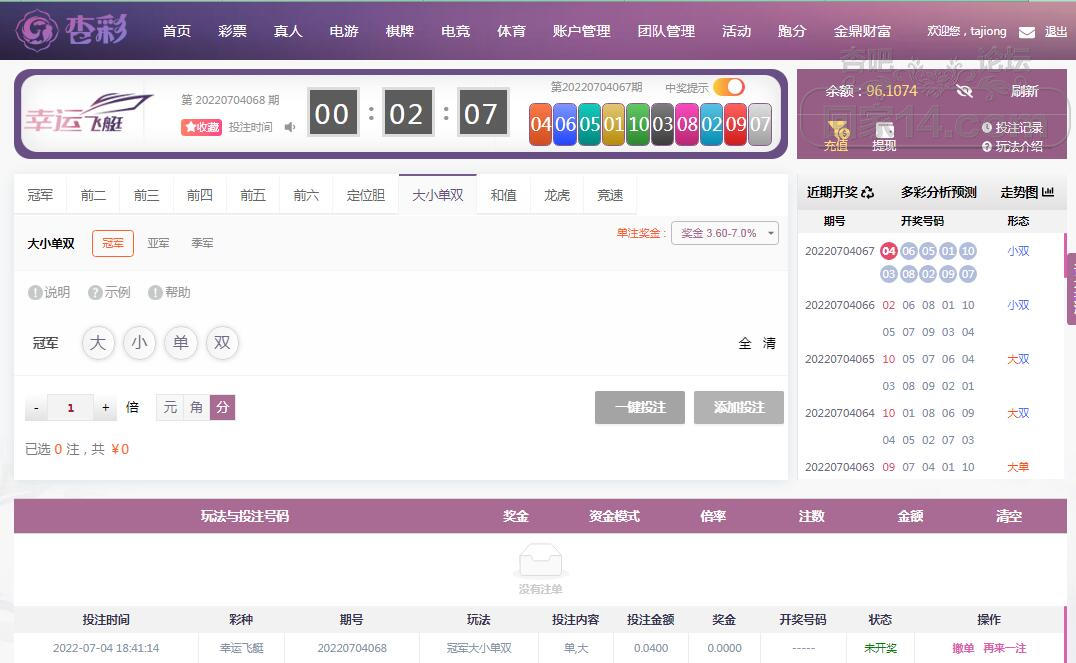
Task: Switch to the 冠军 play tab
Action: click(40, 195)
